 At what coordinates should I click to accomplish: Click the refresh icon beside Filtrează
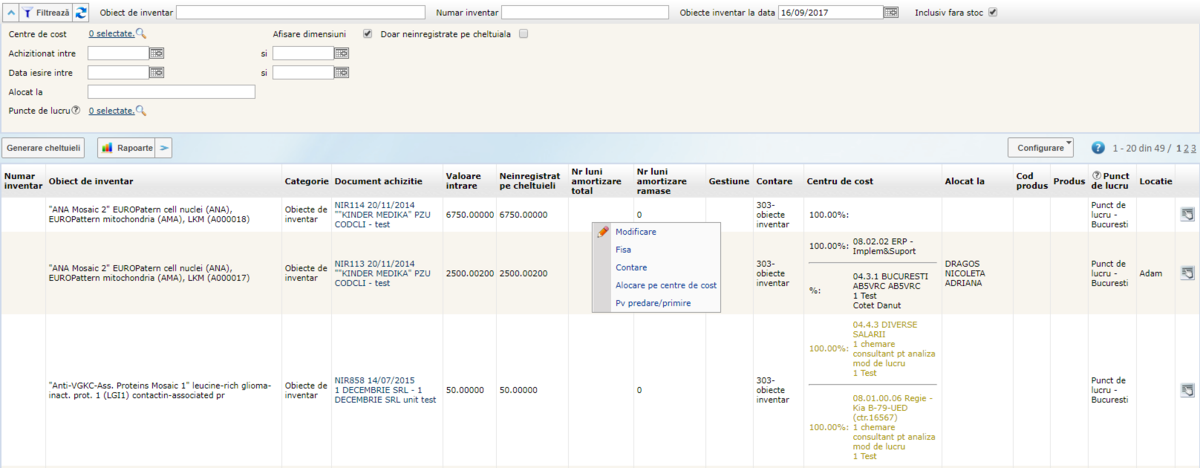coord(81,12)
